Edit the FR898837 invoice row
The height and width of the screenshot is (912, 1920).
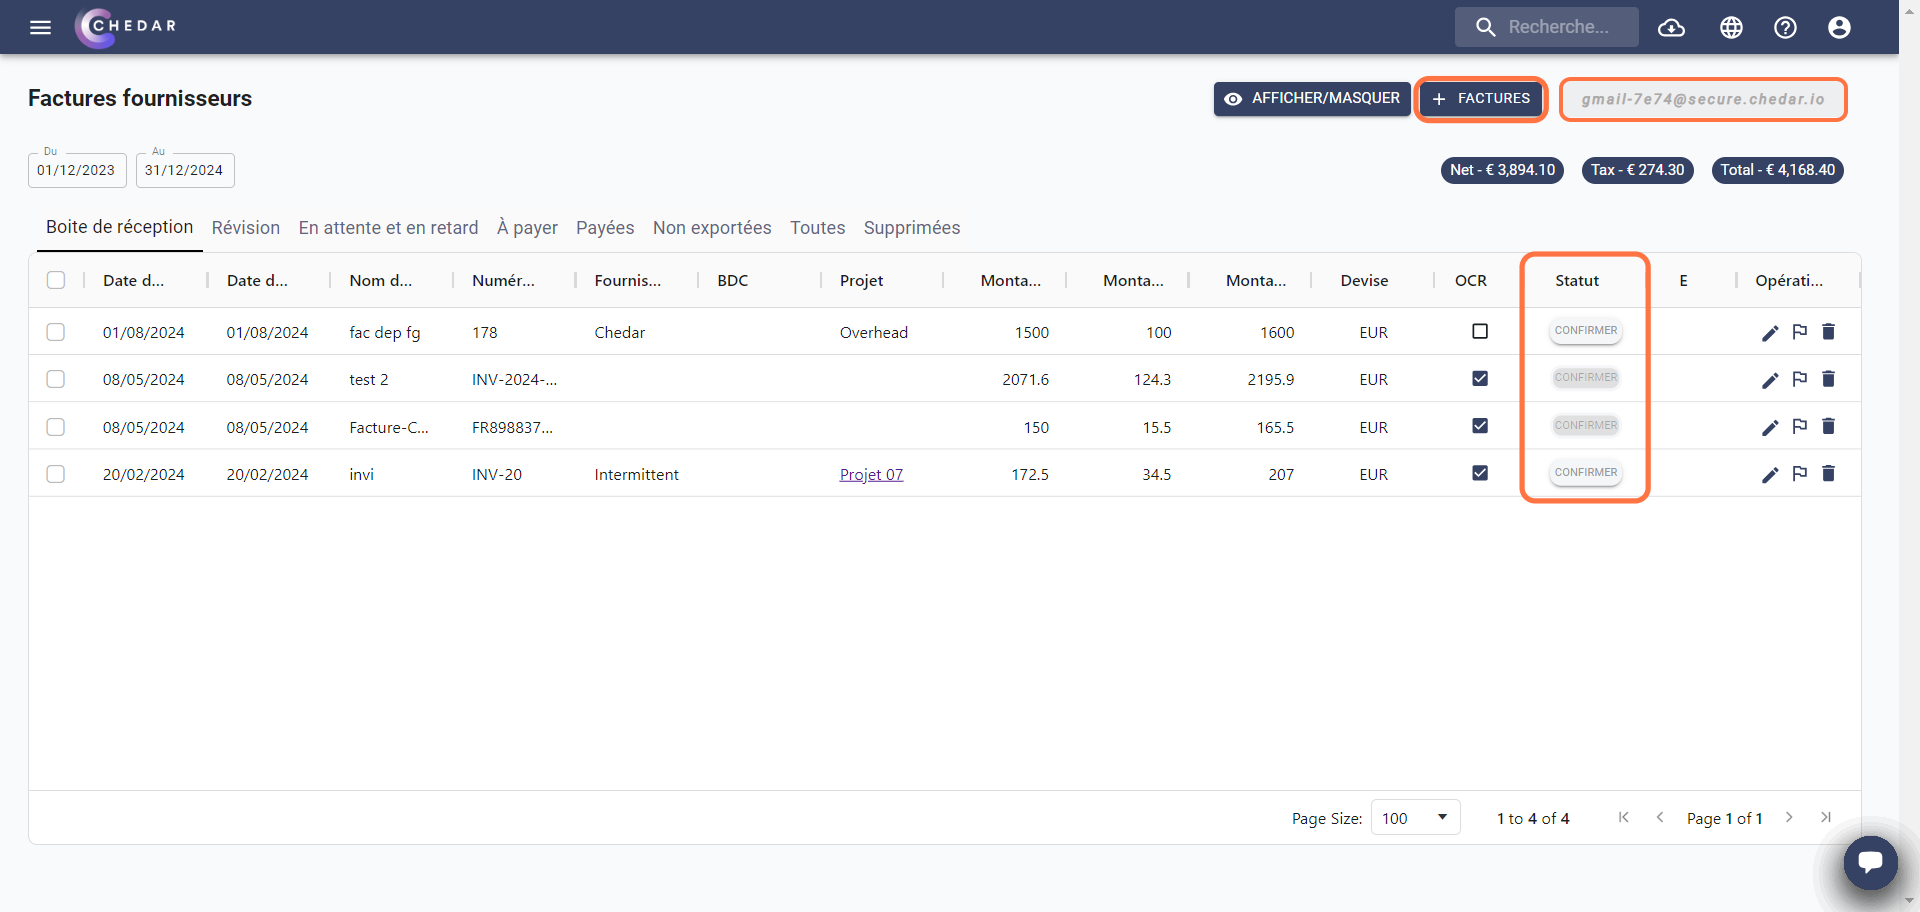coord(1770,428)
